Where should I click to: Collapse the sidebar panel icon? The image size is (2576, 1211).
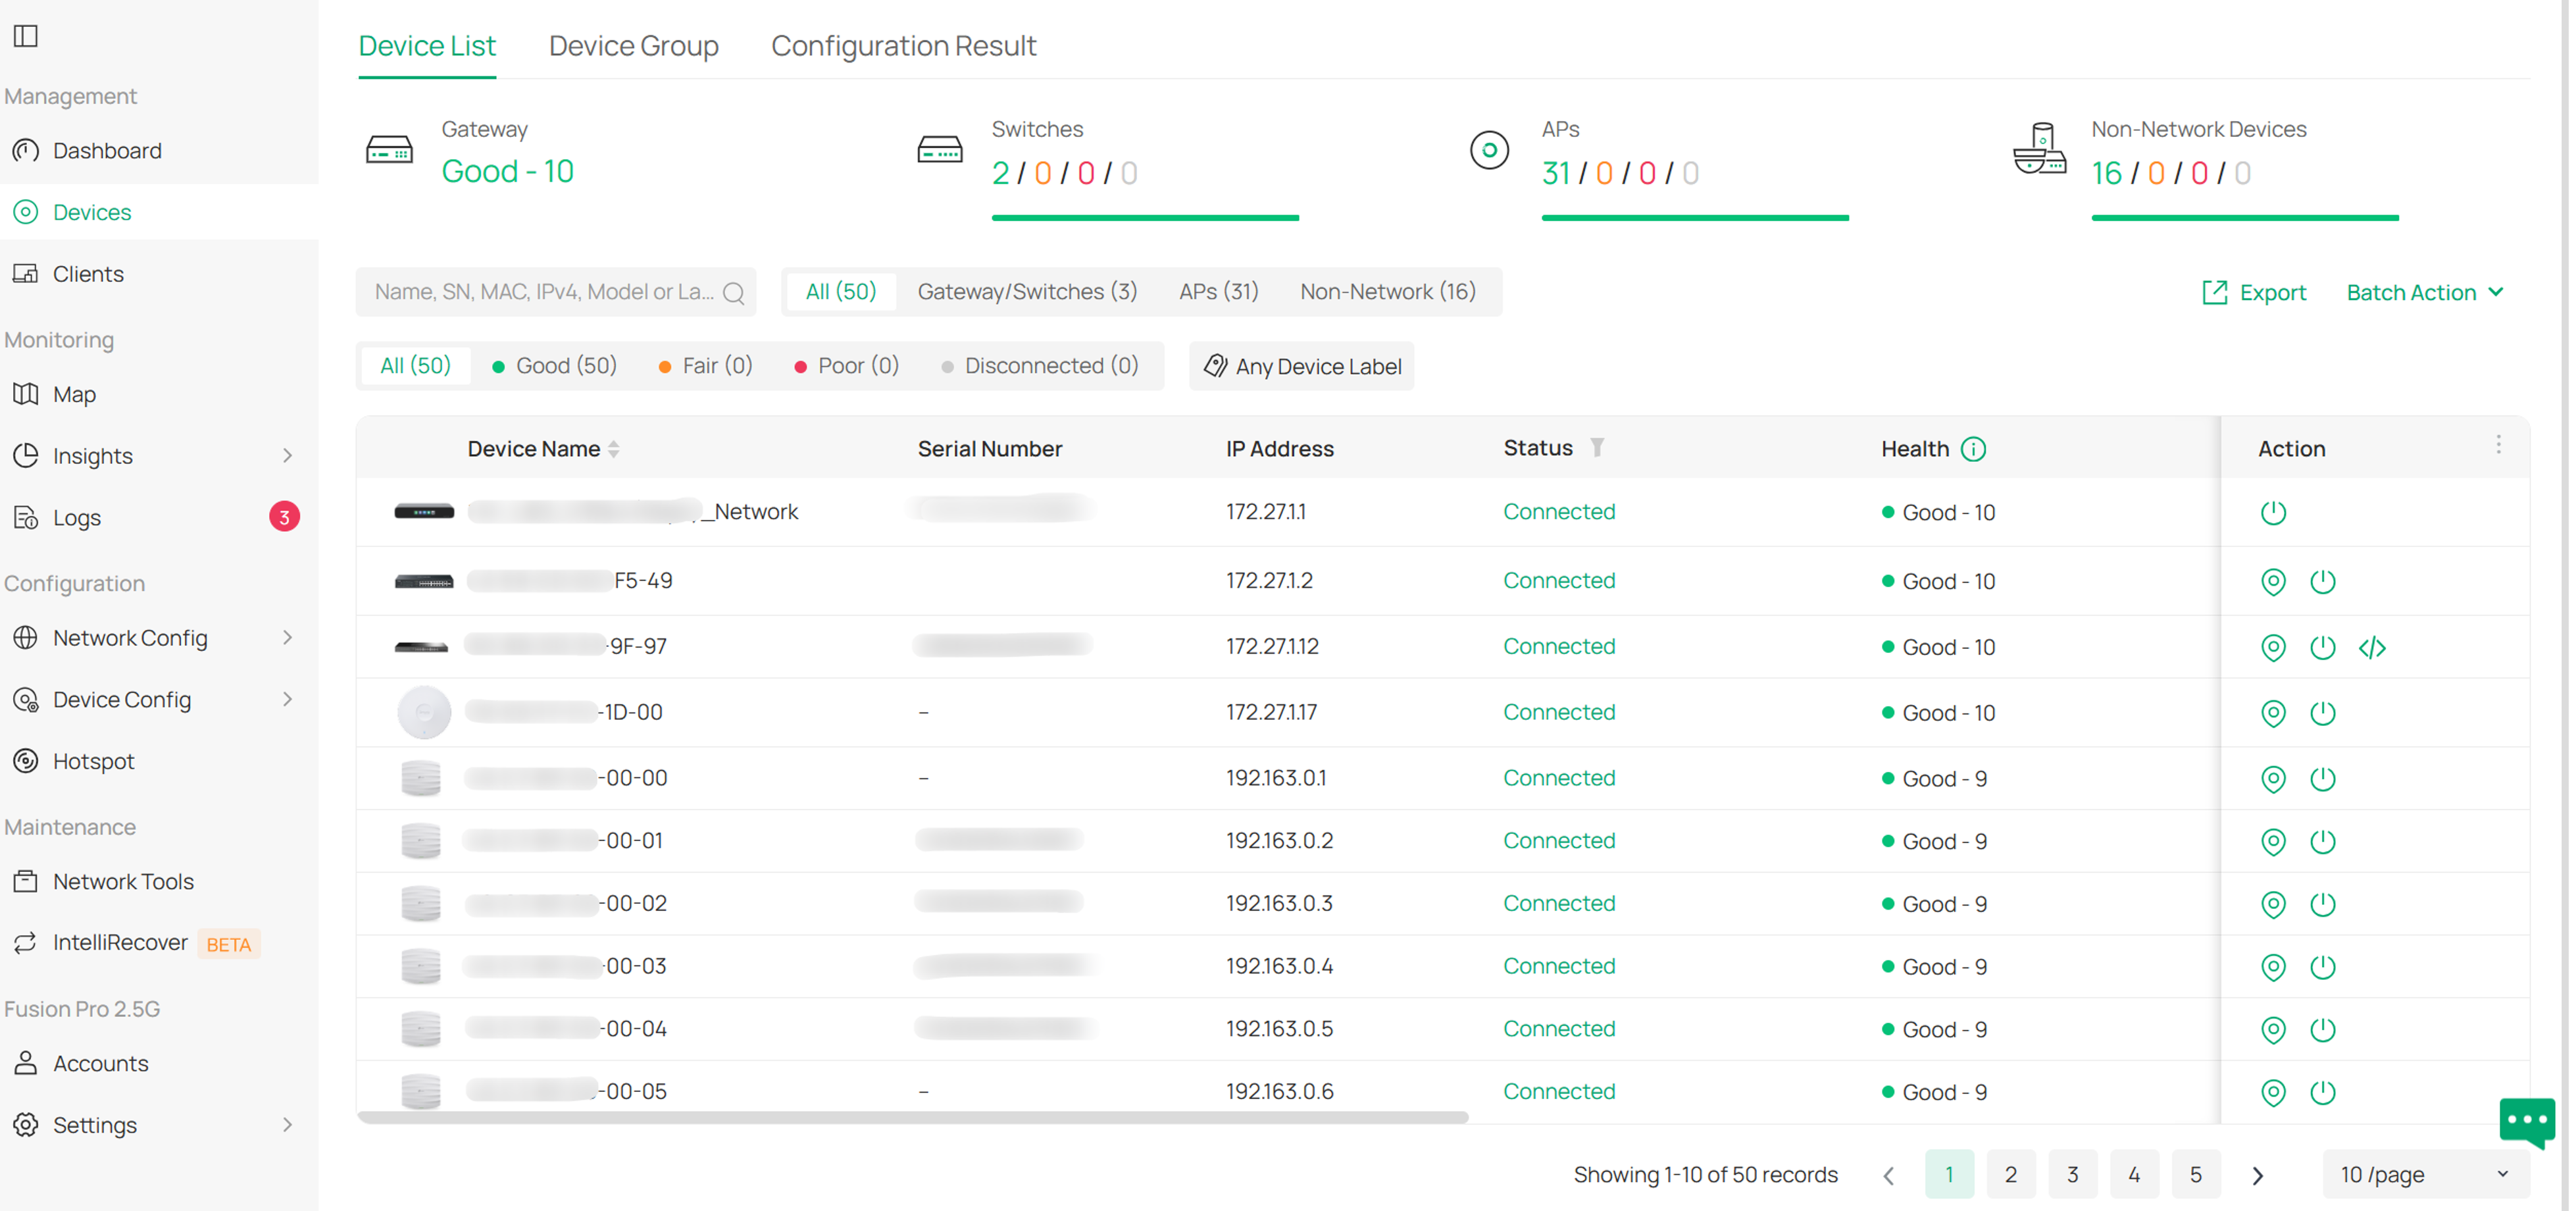(26, 36)
